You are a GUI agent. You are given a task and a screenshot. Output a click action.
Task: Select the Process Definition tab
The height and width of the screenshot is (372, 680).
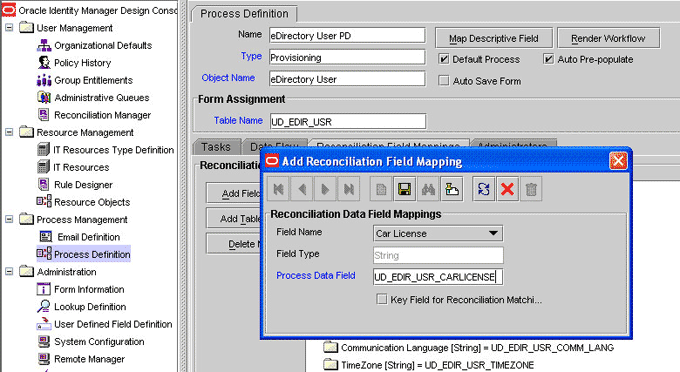pos(244,14)
